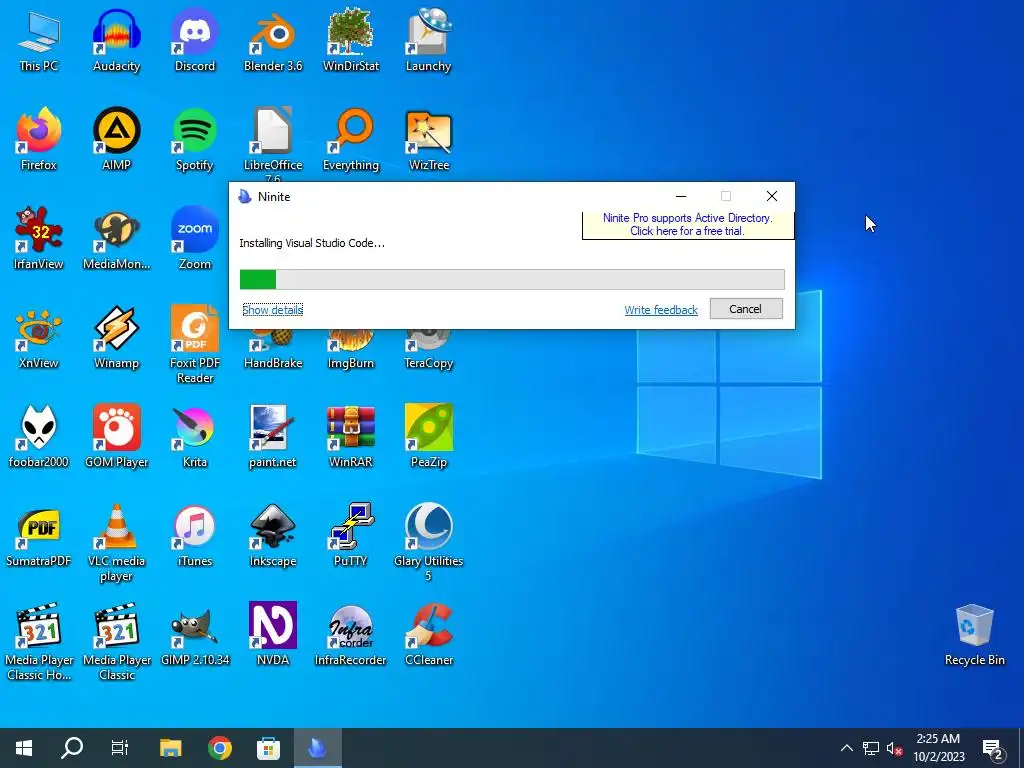
Task: Open the Write feedback link
Action: (x=661, y=310)
